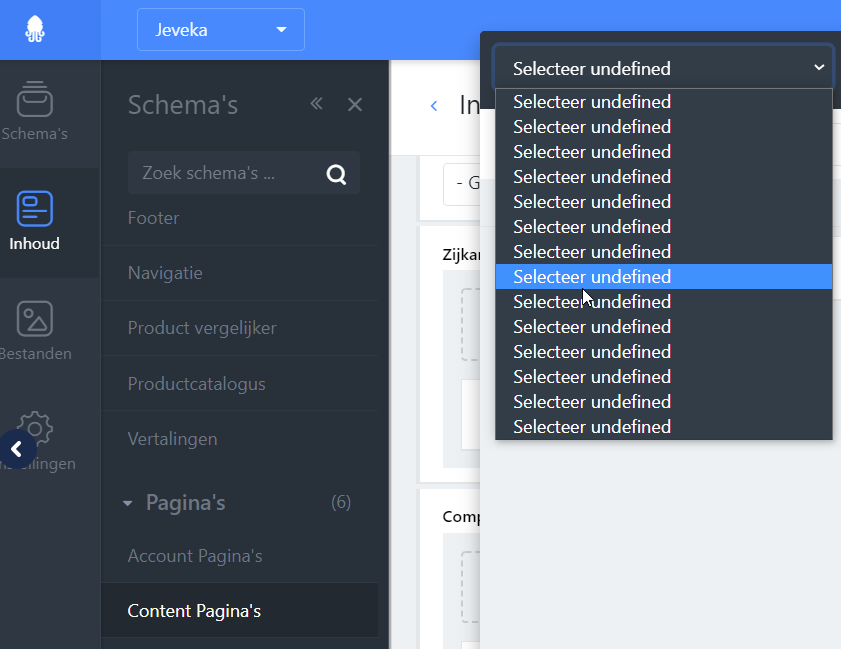Select the Account Pagina's schema
The image size is (841, 649).
tap(240, 556)
